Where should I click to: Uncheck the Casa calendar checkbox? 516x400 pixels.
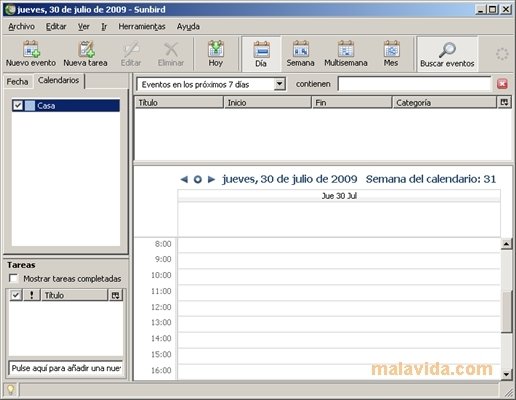pos(18,106)
